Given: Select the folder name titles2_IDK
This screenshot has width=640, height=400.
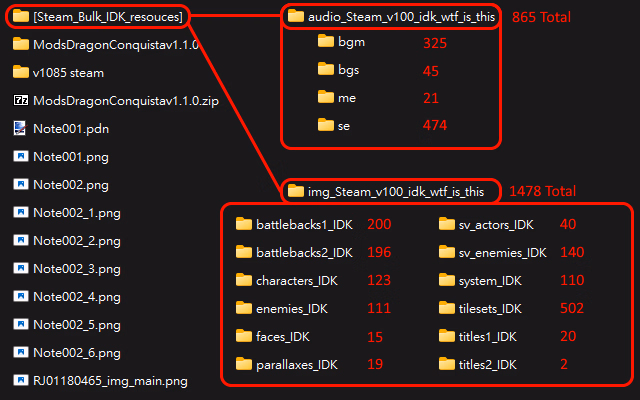Looking at the screenshot, I should [487, 364].
